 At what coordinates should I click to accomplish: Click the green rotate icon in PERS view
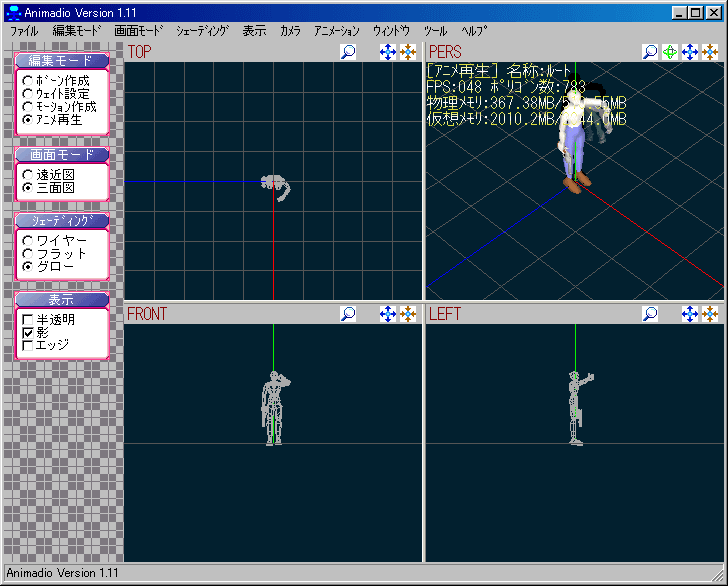coord(670,52)
